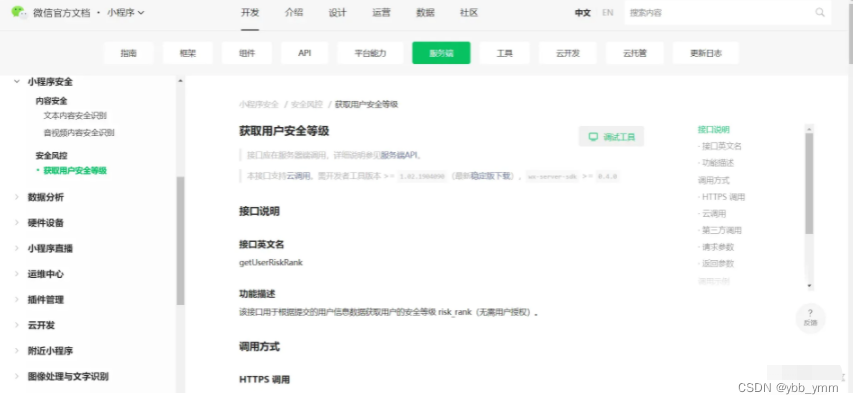The width and height of the screenshot is (853, 404).
Task: Switch to the 平台能力 tab
Action: pyautogui.click(x=370, y=53)
